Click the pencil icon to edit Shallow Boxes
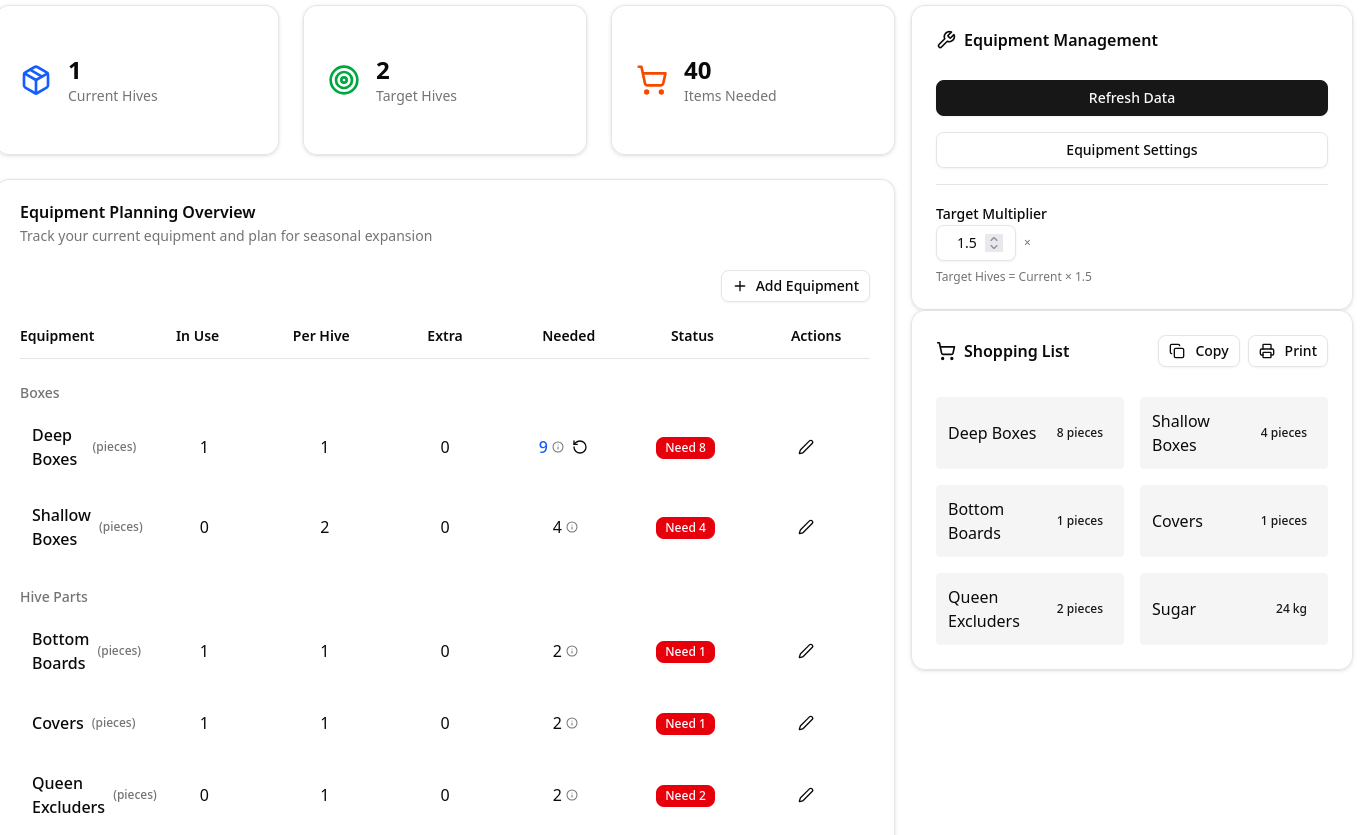 coord(806,527)
